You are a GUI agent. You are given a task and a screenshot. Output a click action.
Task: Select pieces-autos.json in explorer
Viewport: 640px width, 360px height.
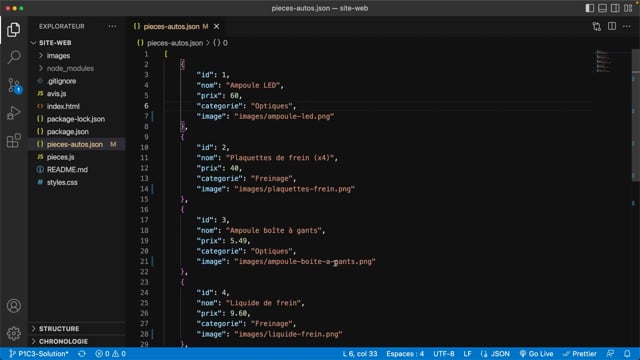coord(77,144)
